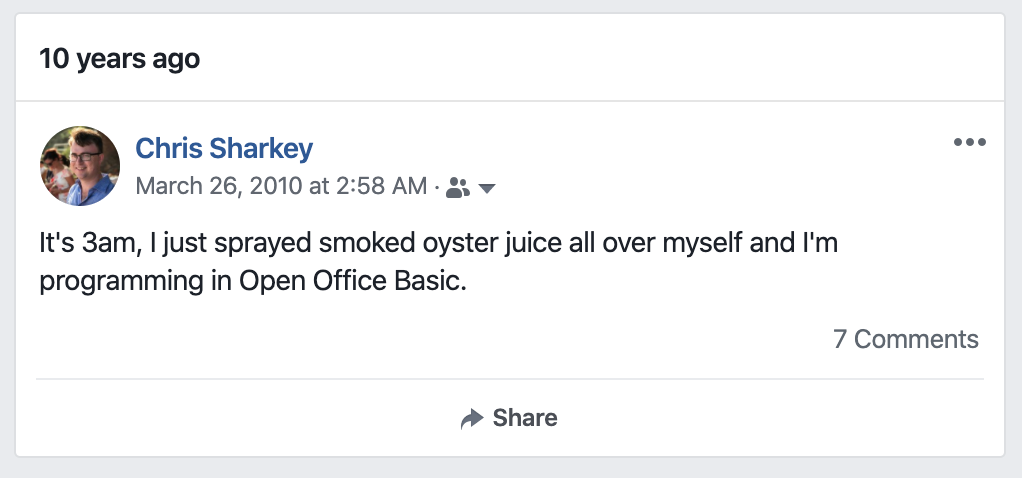1022x478 pixels.
Task: Click the post text about oyster juice
Action: (x=439, y=261)
